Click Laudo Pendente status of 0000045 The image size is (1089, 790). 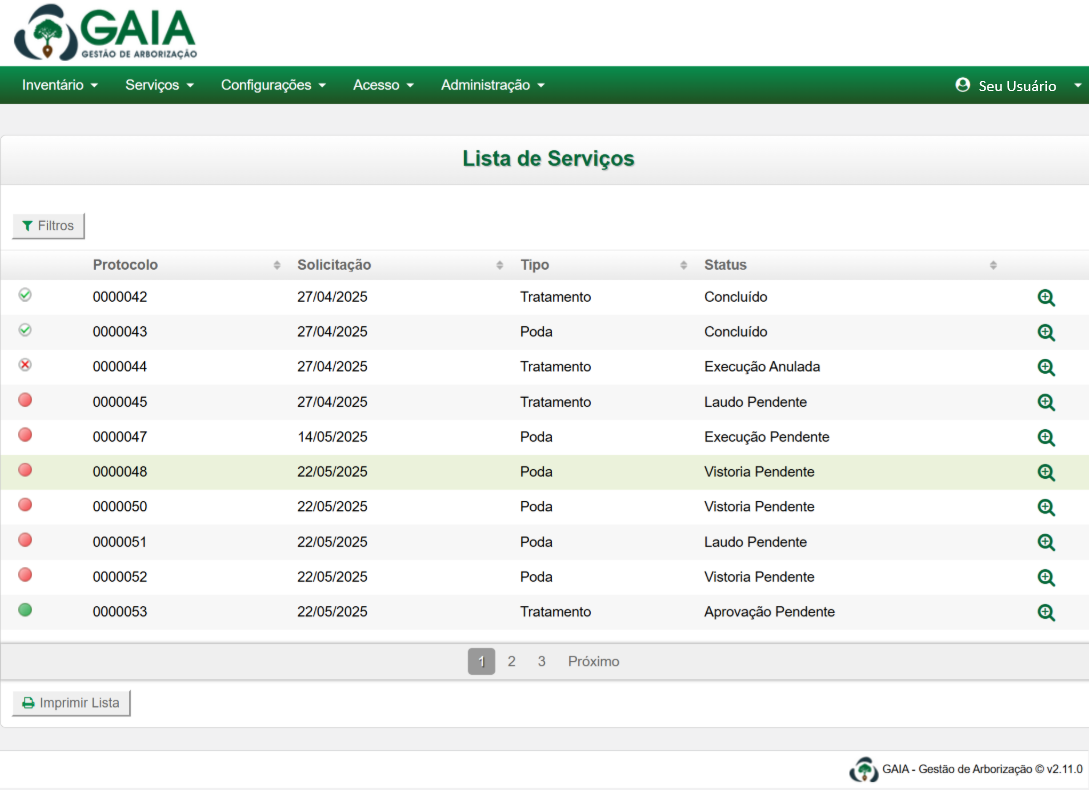[x=756, y=402]
